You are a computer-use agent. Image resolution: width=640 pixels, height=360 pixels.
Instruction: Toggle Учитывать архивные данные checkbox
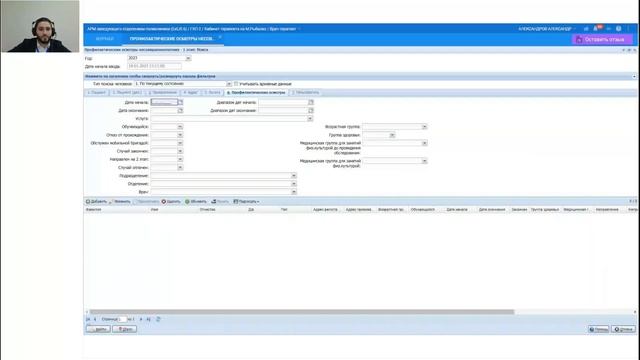[236, 84]
